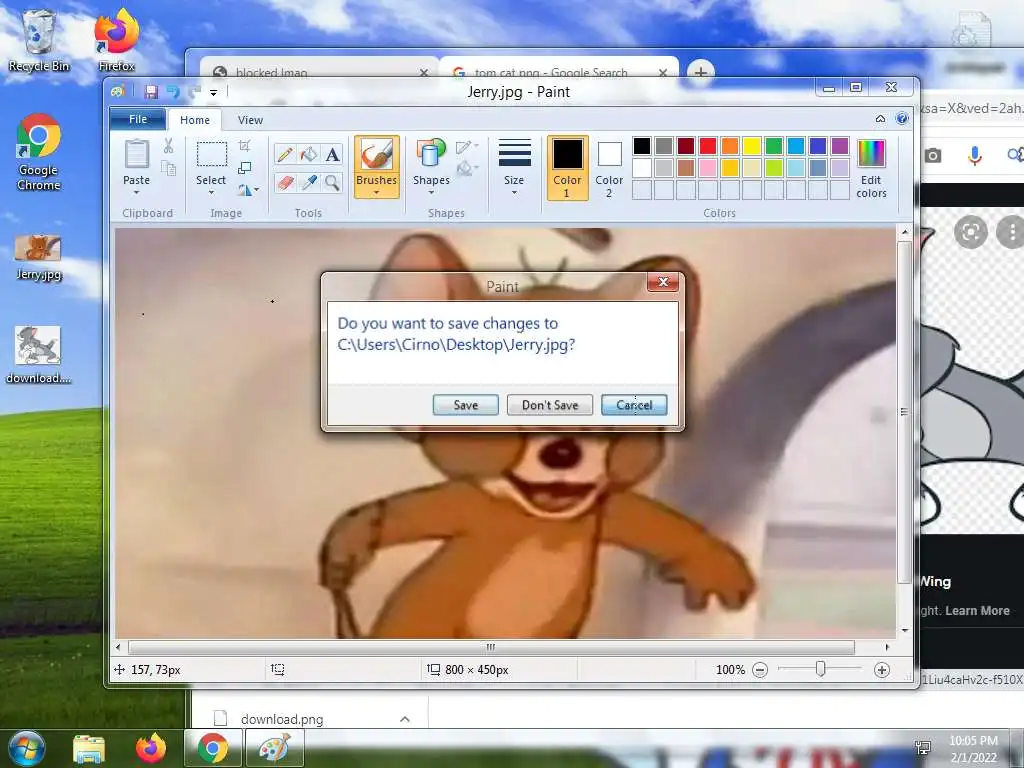Click the Redo arrow in quick access toolbar

(x=194, y=92)
